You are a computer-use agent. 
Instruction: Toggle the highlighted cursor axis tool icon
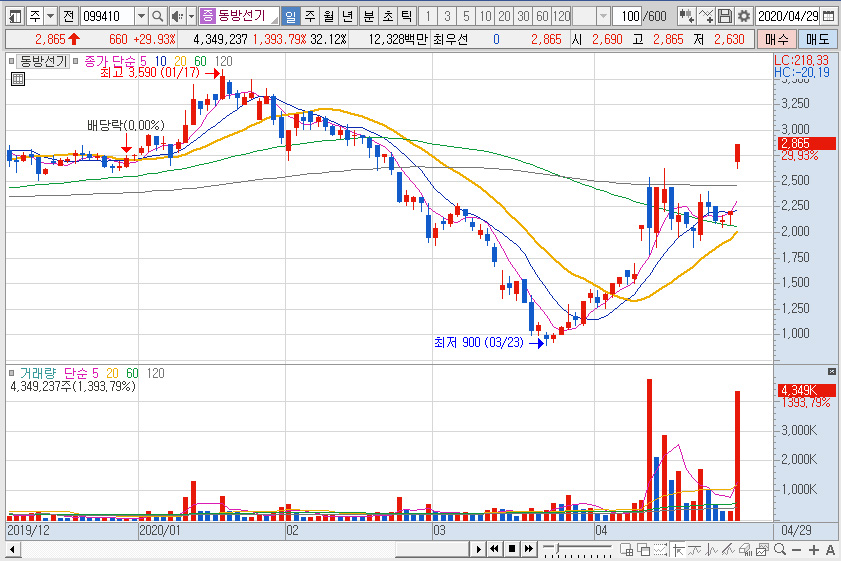678,549
